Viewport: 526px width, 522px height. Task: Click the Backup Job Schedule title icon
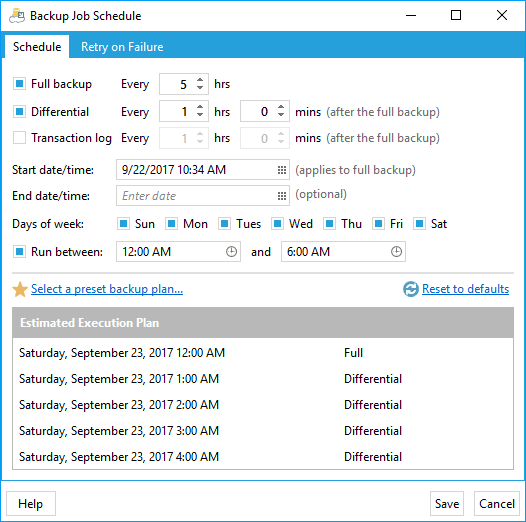(17, 16)
